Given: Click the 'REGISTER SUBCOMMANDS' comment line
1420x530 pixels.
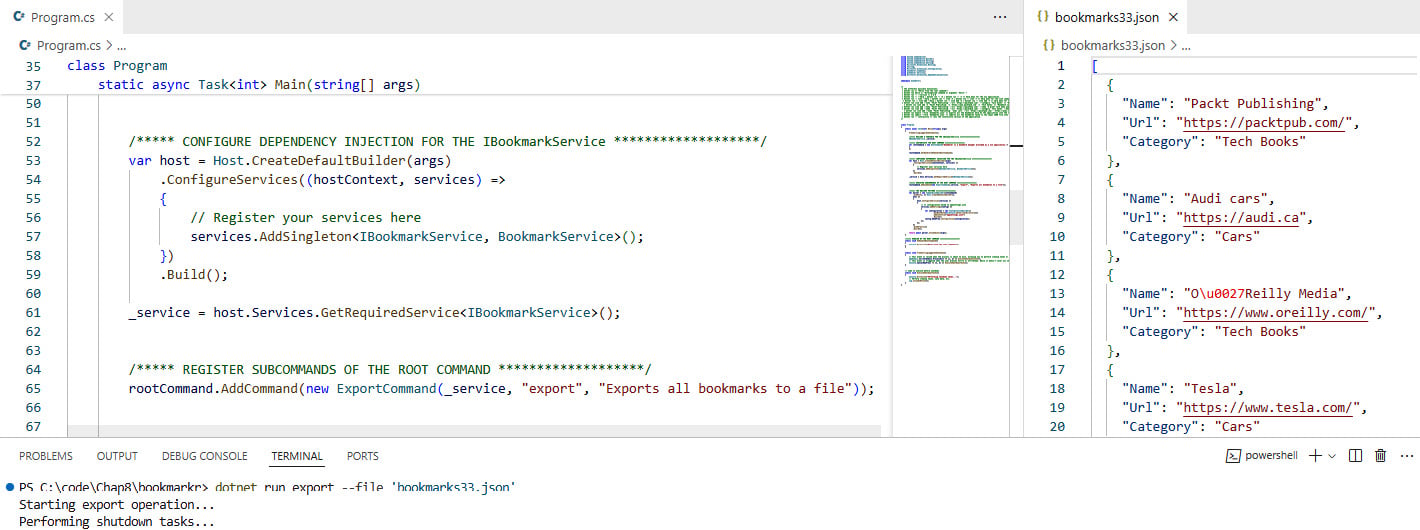Looking at the screenshot, I should point(390,369).
